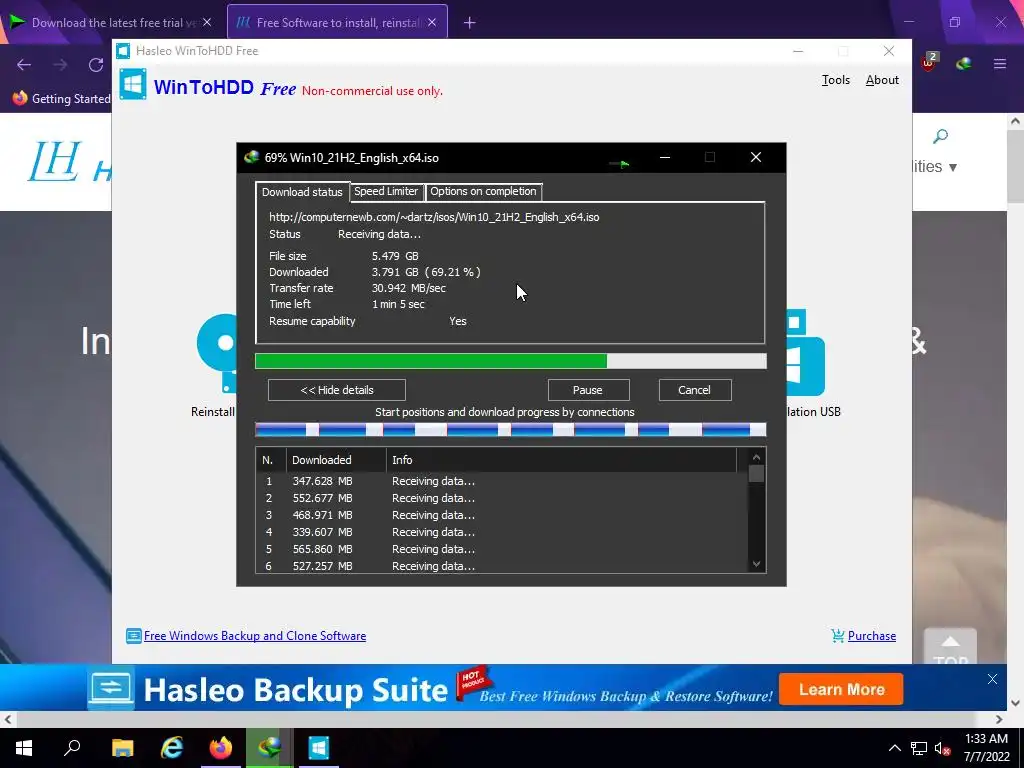1024x768 pixels.
Task: Click the Info column header
Action: (562, 460)
